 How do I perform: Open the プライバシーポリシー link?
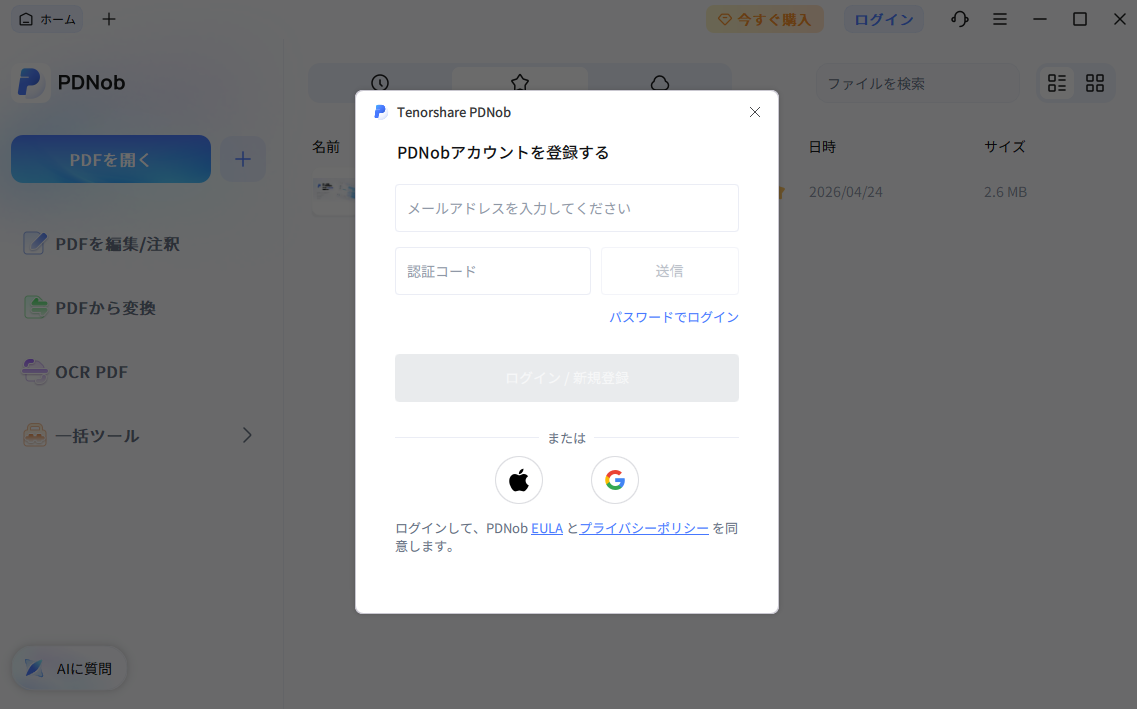644,528
